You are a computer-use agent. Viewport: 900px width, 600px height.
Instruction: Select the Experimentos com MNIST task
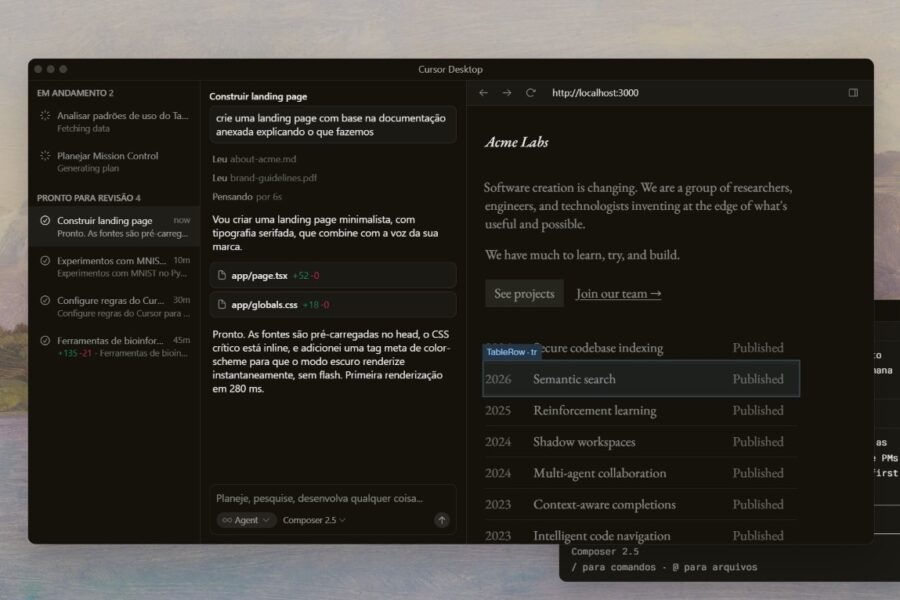(114, 266)
